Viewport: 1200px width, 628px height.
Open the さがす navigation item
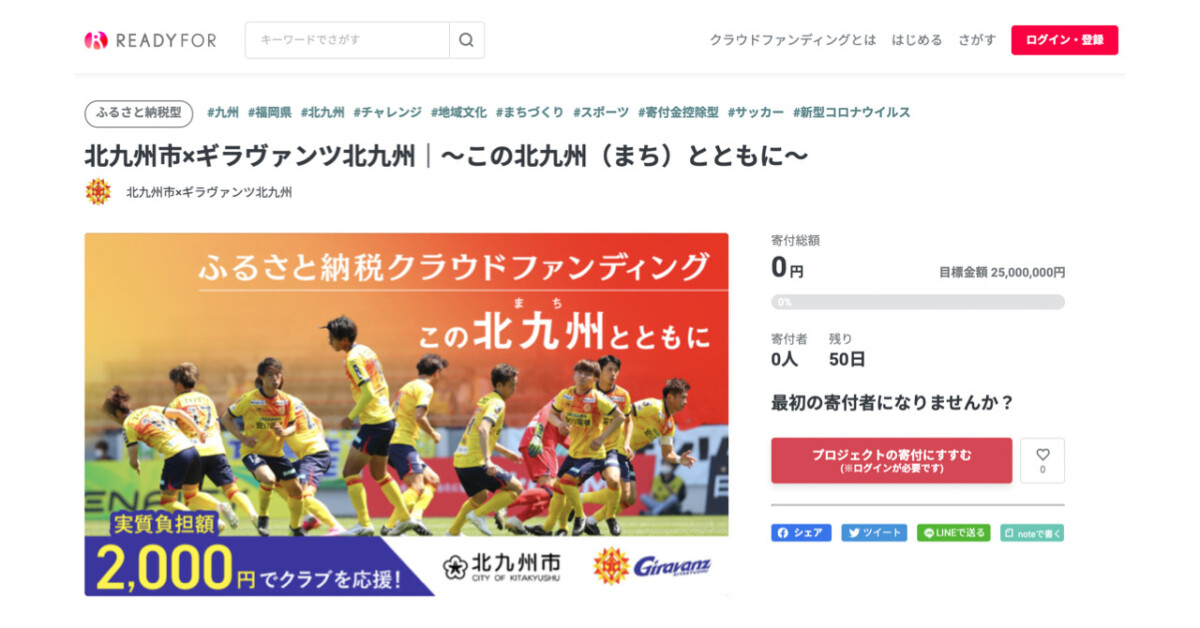[977, 40]
